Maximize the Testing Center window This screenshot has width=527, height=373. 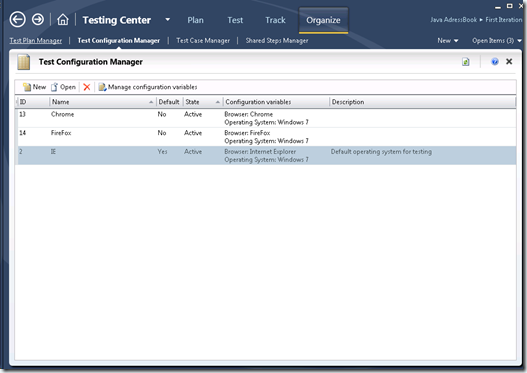point(510,6)
